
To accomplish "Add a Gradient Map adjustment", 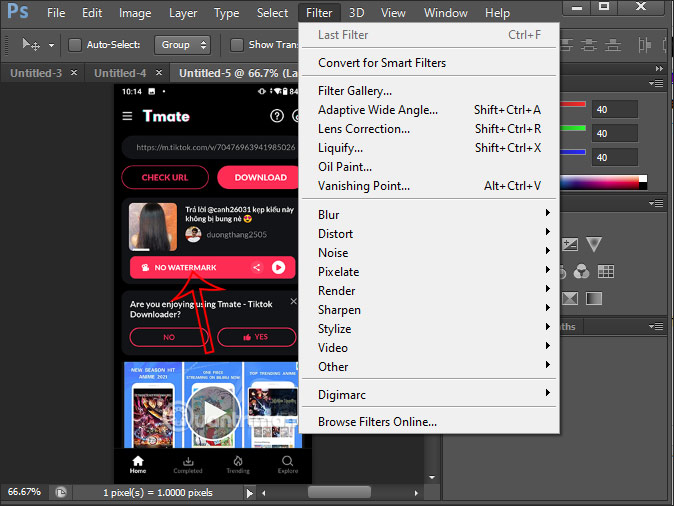I will click(594, 298).
